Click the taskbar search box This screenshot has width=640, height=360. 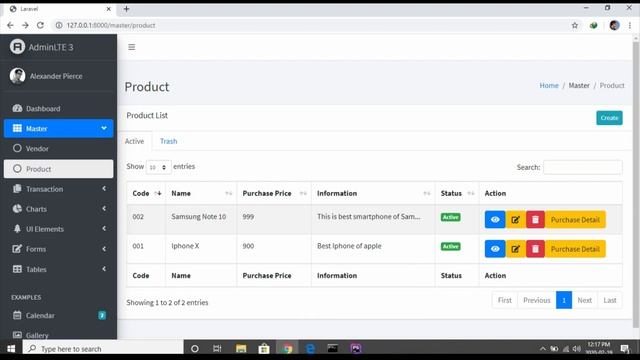tap(103, 349)
